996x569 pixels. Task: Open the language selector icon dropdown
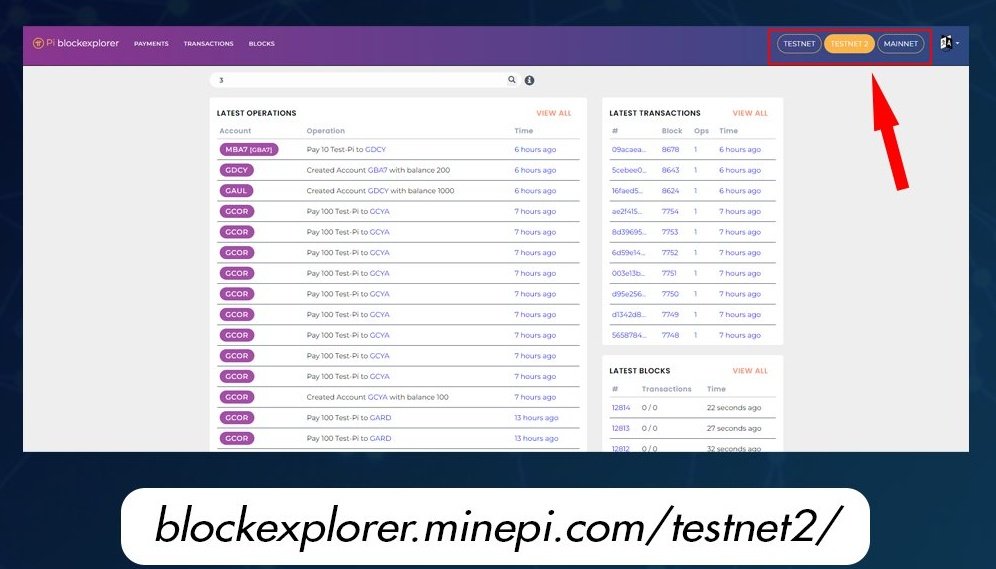point(949,43)
